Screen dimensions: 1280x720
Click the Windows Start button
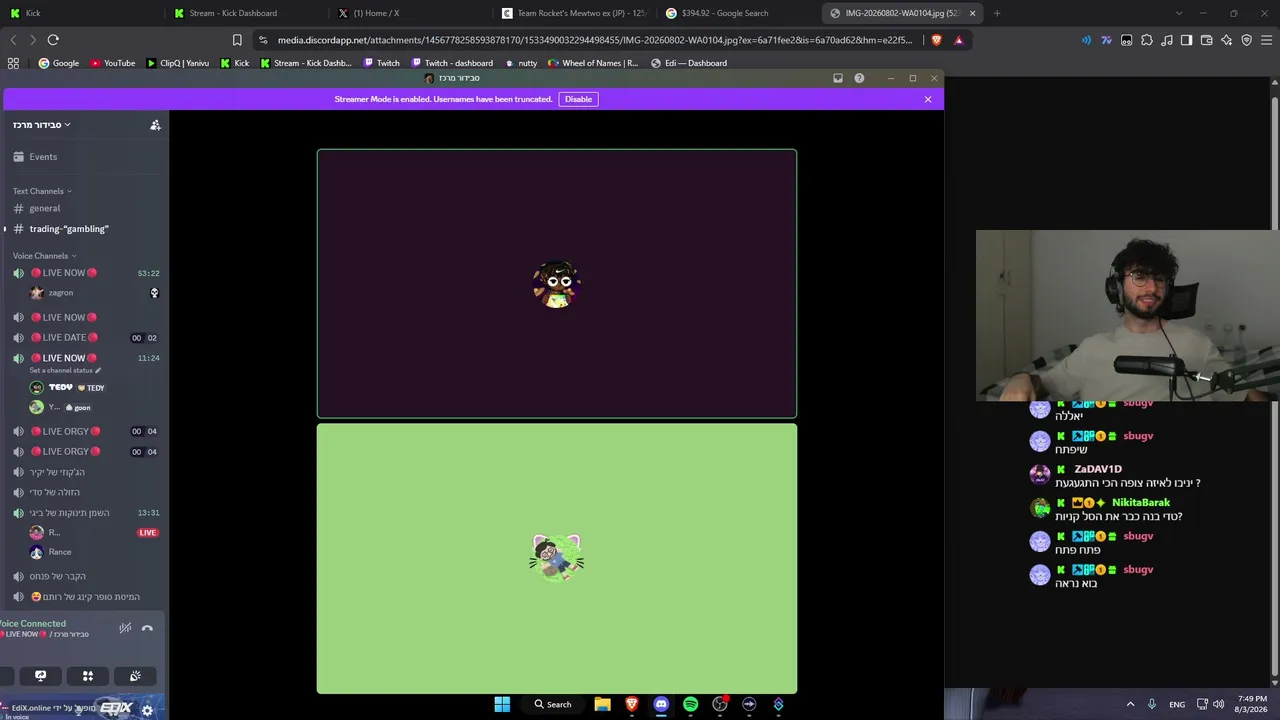[502, 704]
